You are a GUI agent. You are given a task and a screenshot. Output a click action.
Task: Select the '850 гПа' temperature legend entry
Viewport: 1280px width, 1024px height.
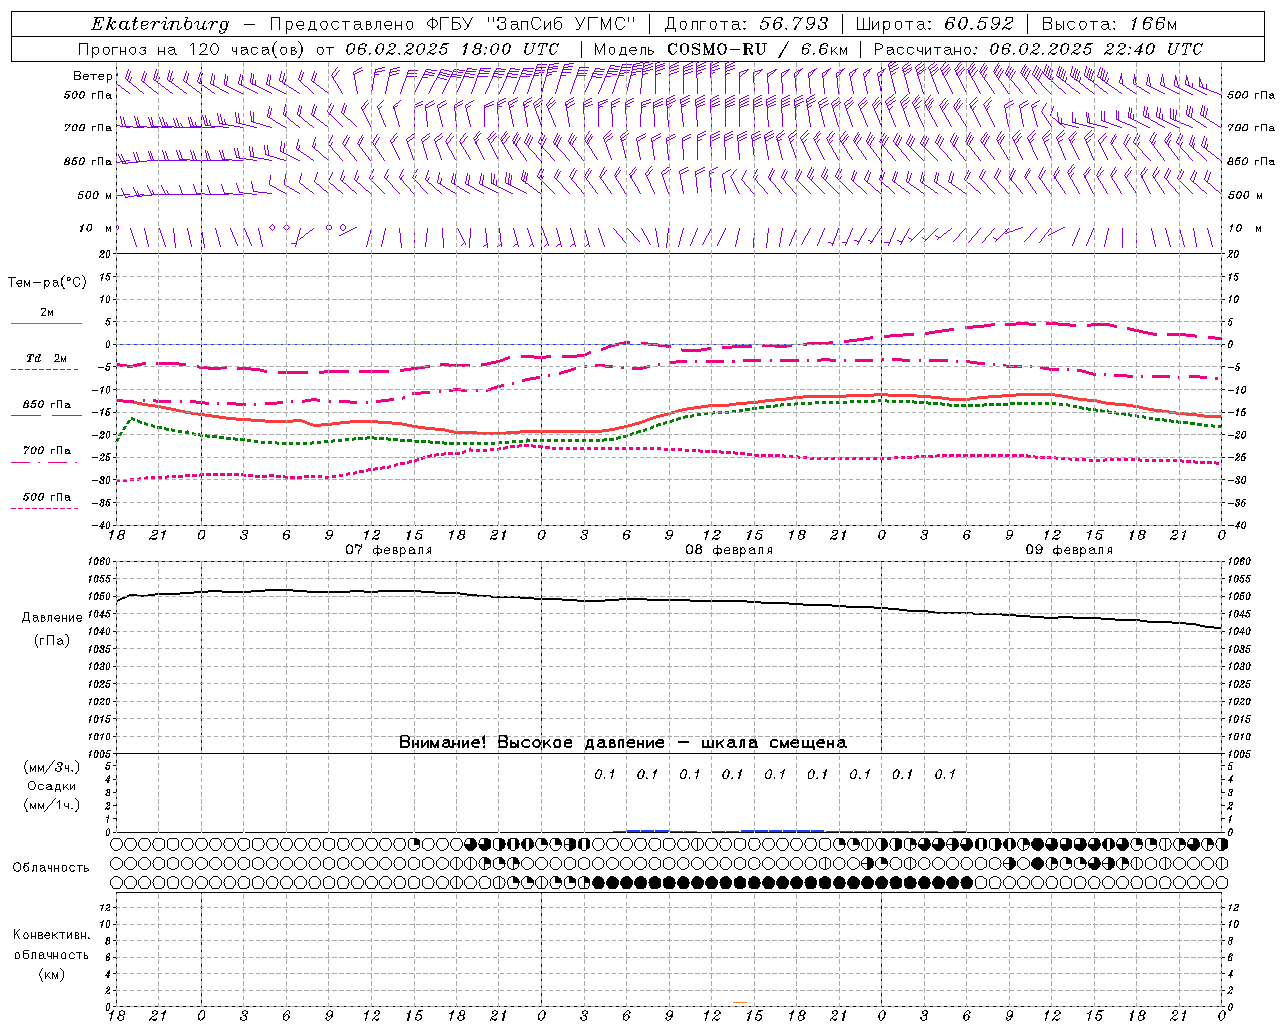point(46,405)
